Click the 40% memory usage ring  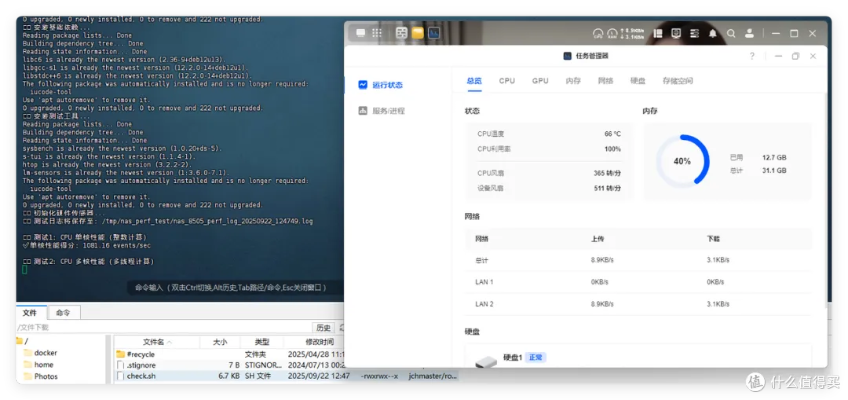(682, 161)
